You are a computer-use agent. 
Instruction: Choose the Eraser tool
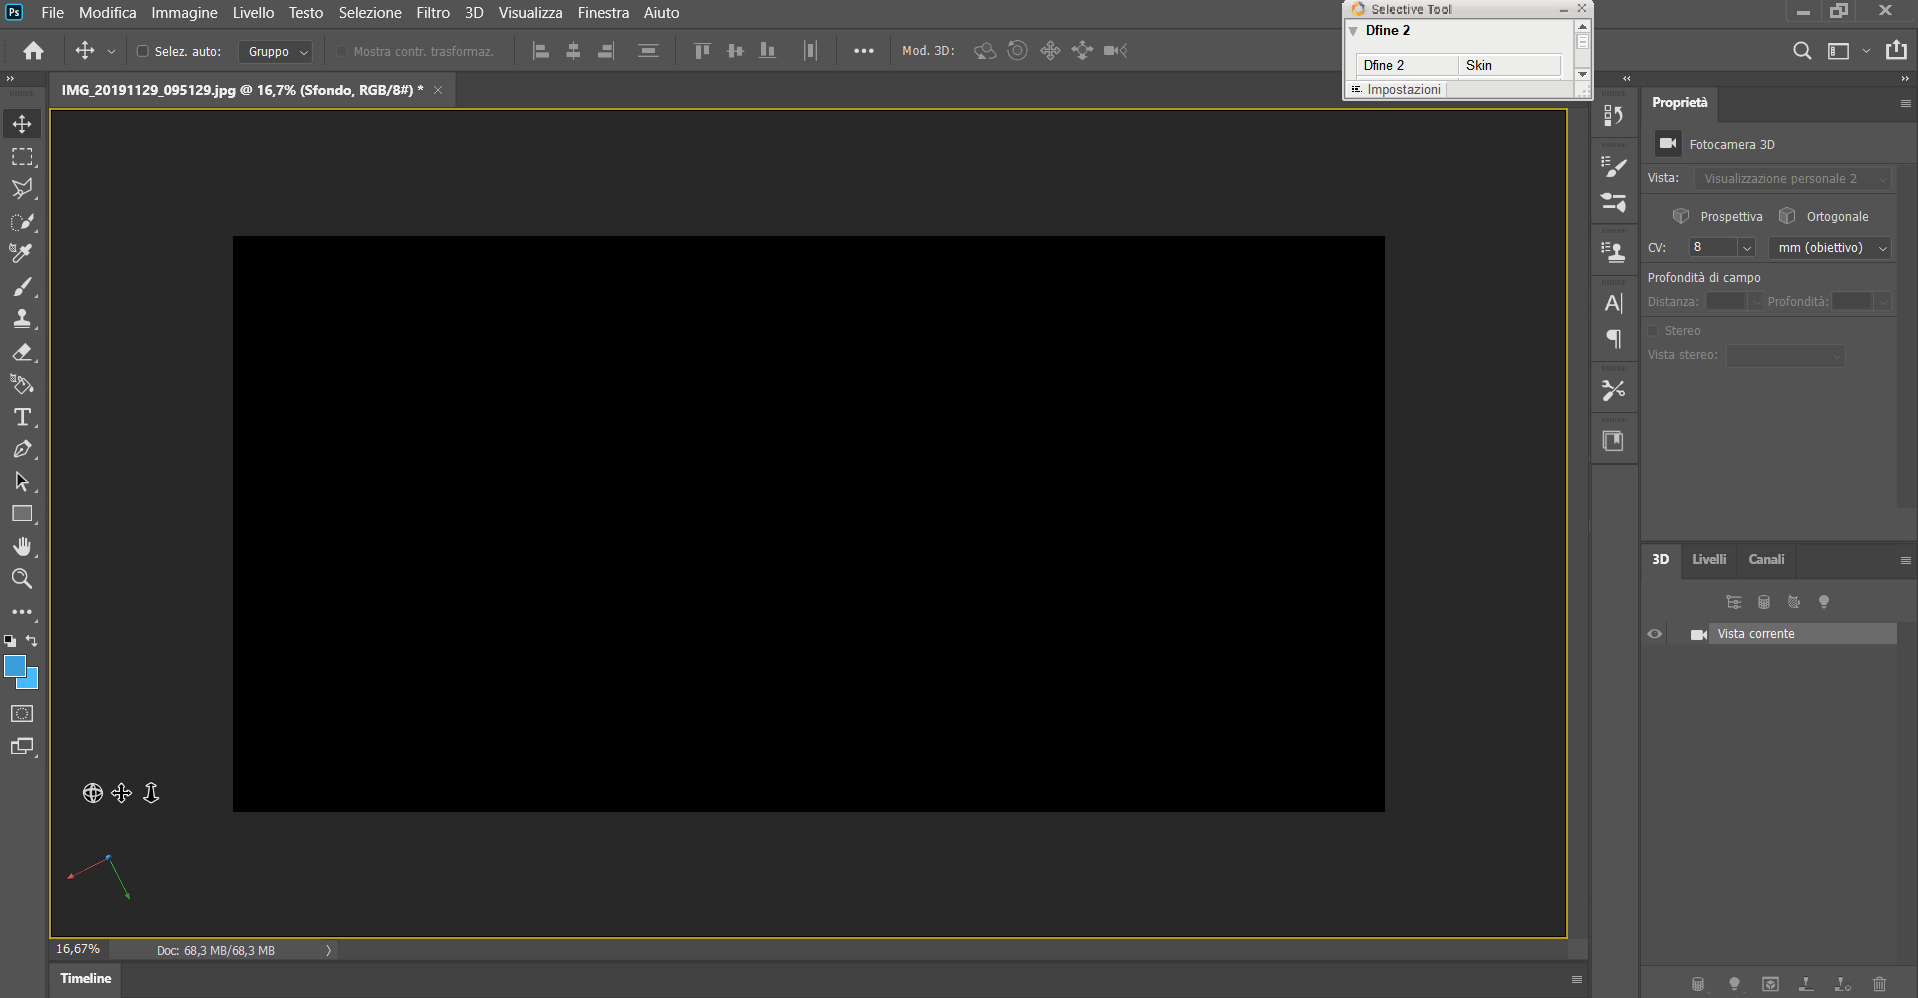pos(21,351)
